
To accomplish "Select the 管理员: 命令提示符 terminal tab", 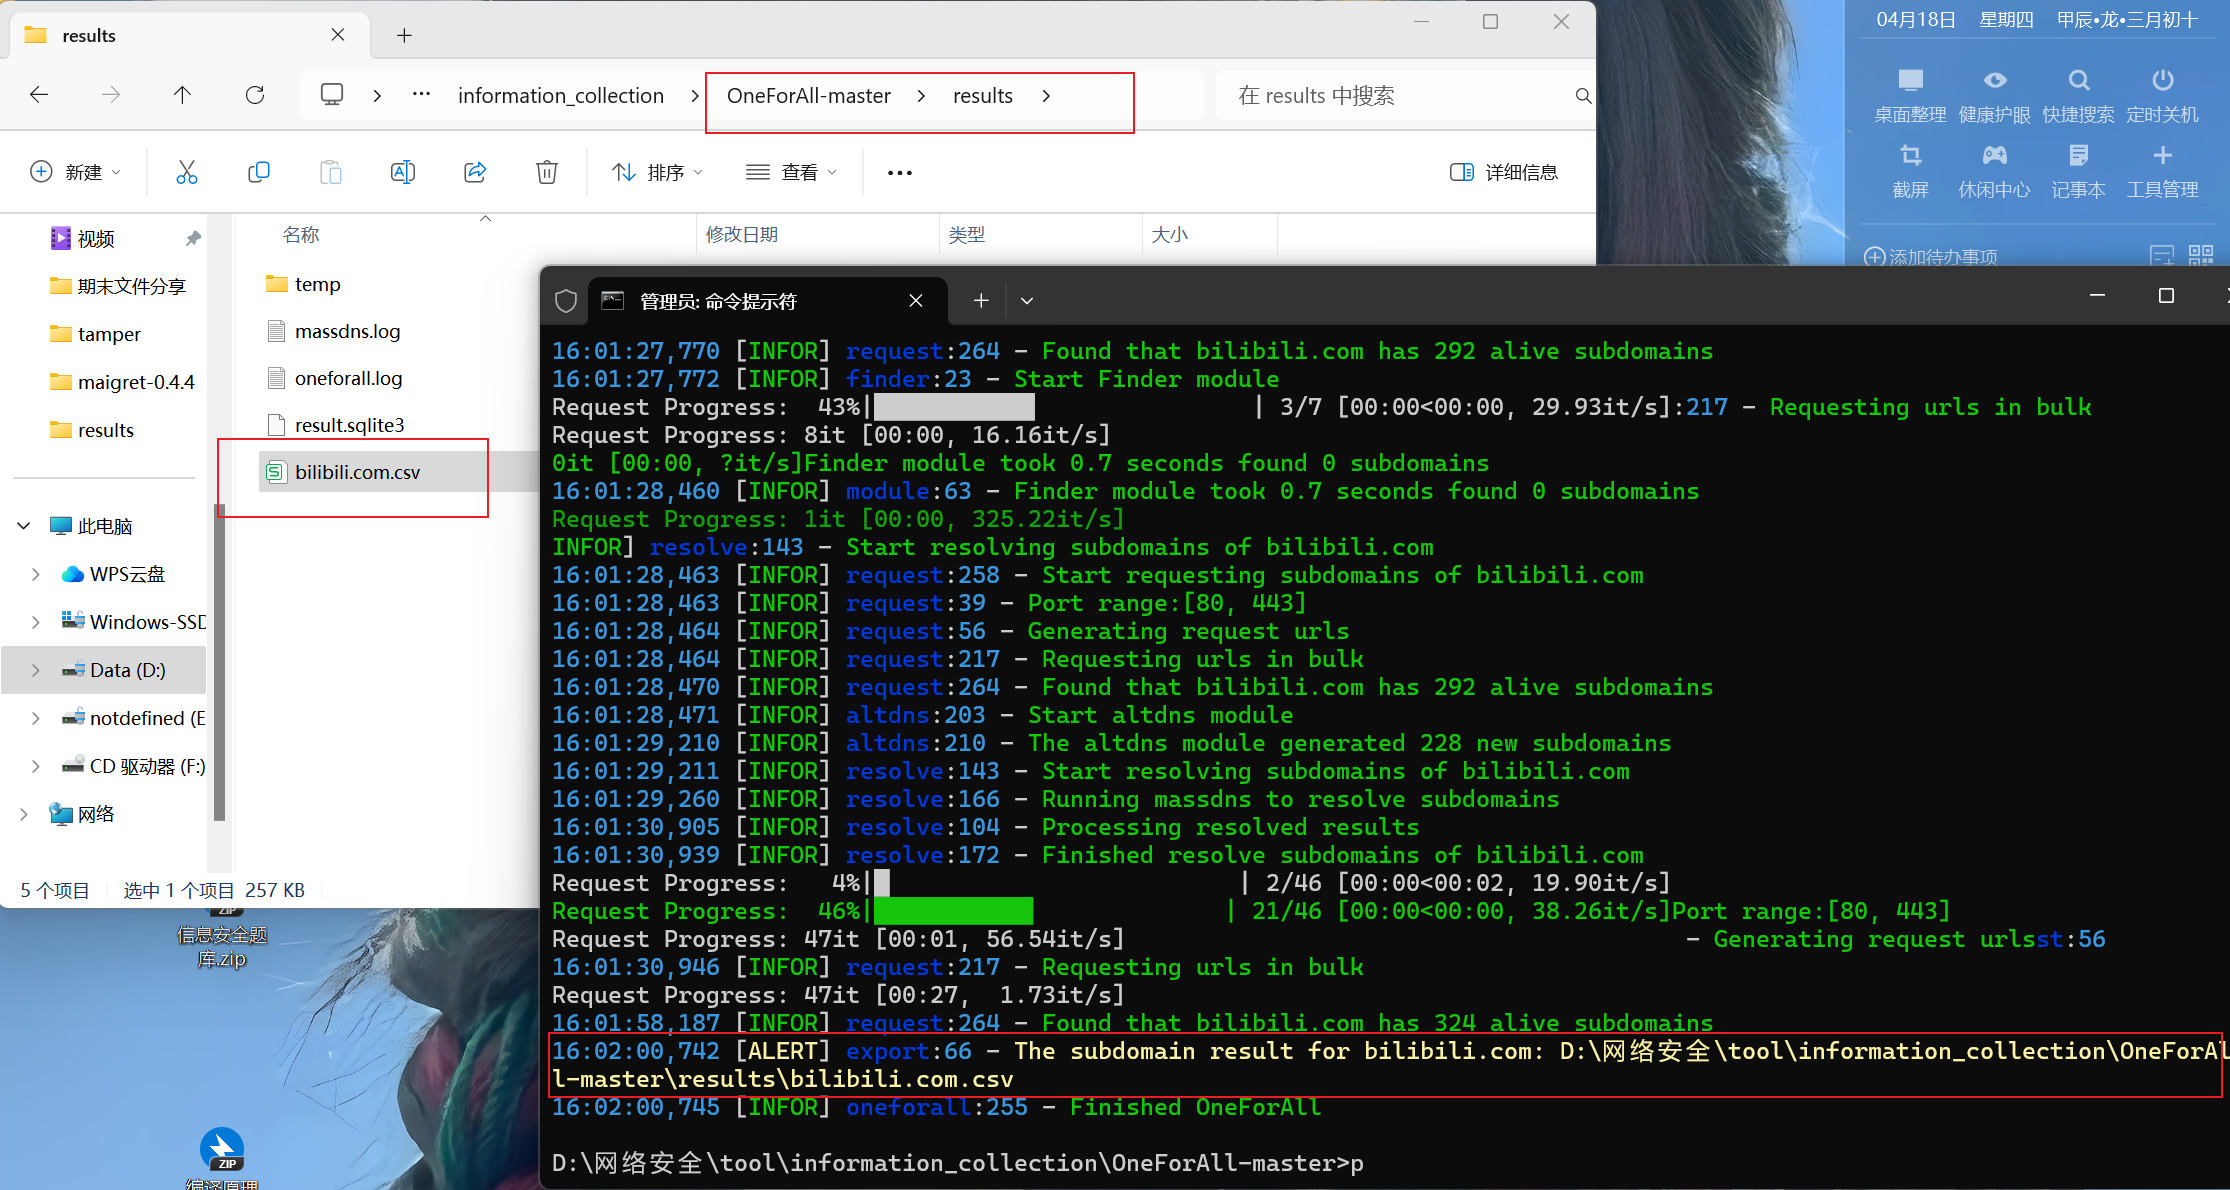I will [718, 301].
